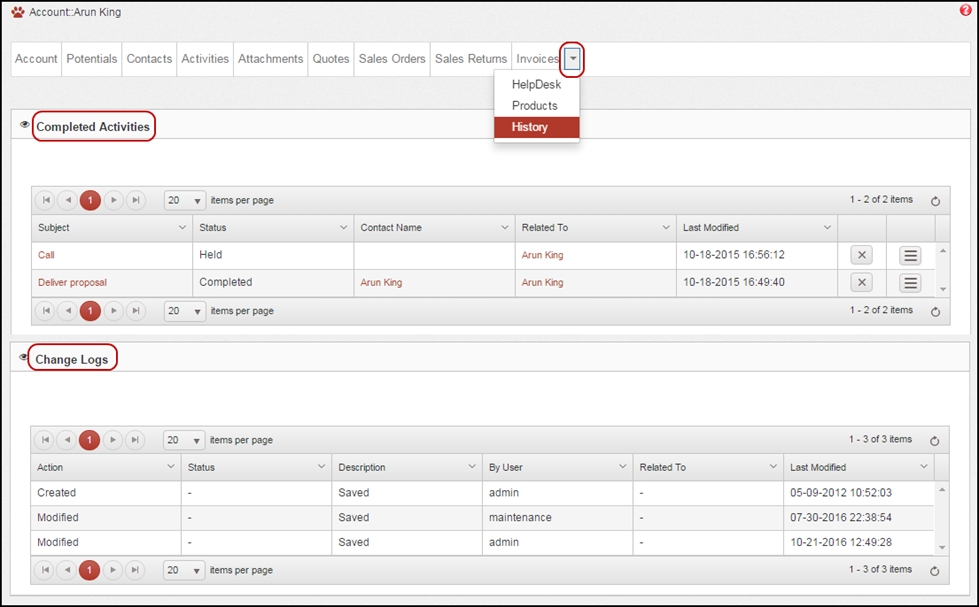Screen dimensions: 979x607
Task: Click scroll down arrow of Change Logs grid
Action: tap(942, 548)
